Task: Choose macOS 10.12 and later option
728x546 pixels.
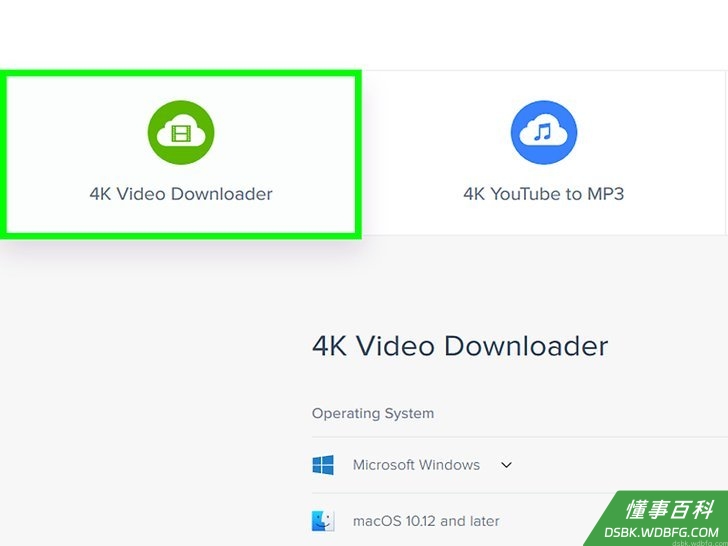Action: (x=426, y=521)
